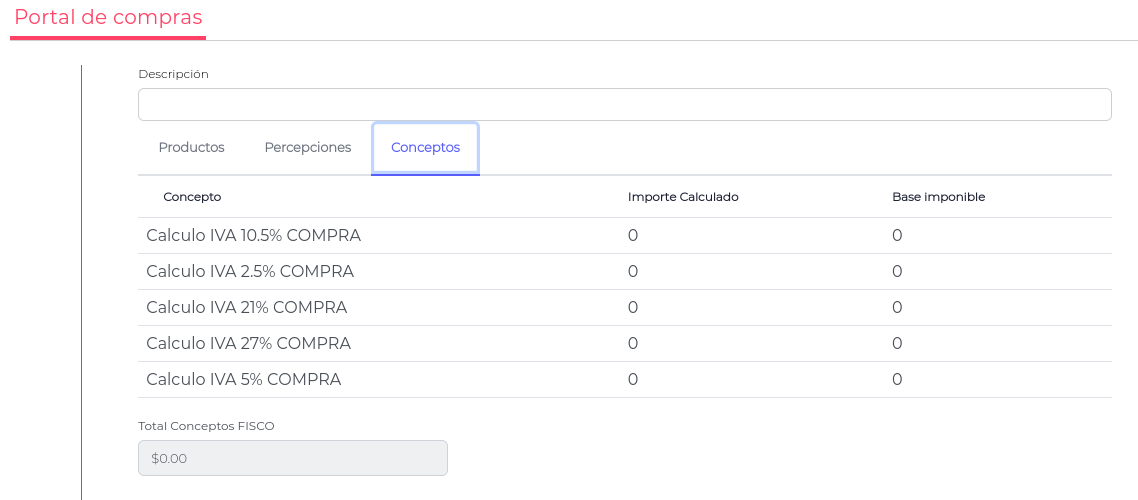Click Base imponible value for IVA 21%
Image resolution: width=1138 pixels, height=500 pixels.
pyautogui.click(x=897, y=308)
